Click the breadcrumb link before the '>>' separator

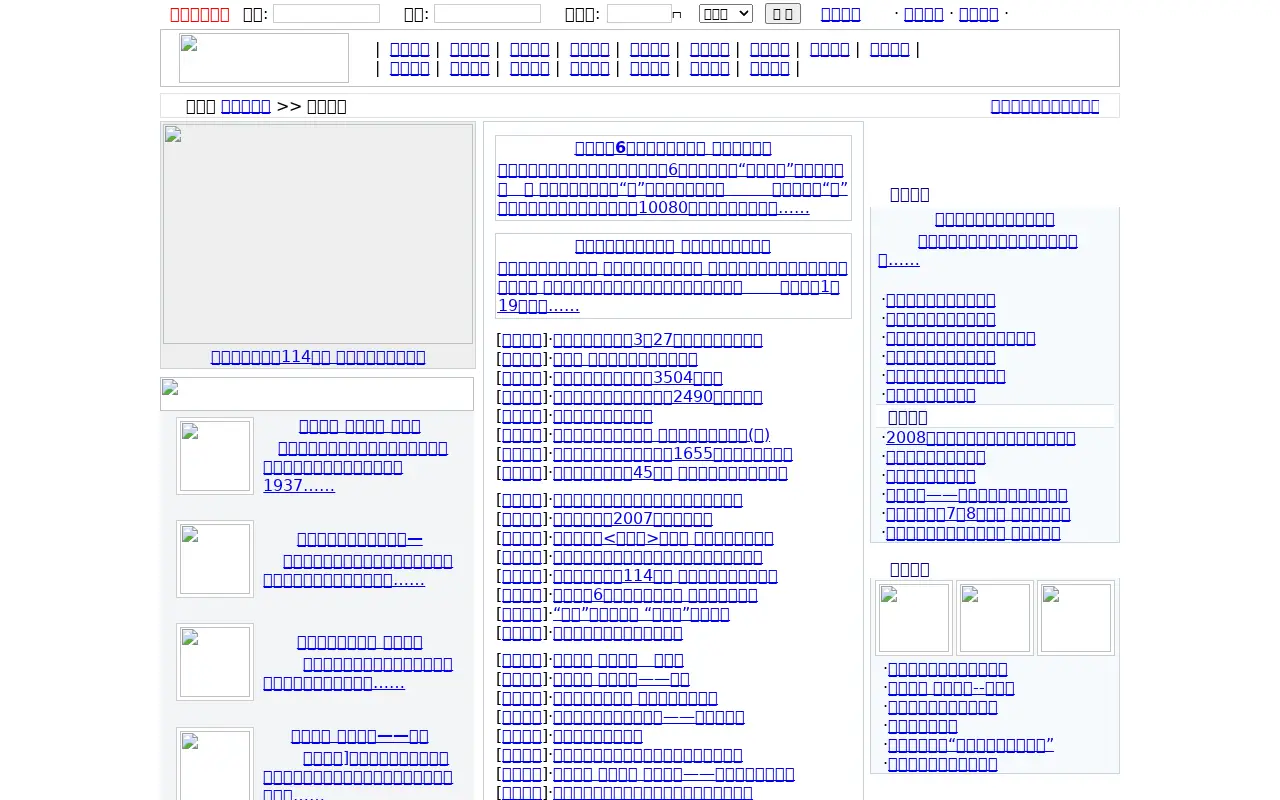(246, 106)
